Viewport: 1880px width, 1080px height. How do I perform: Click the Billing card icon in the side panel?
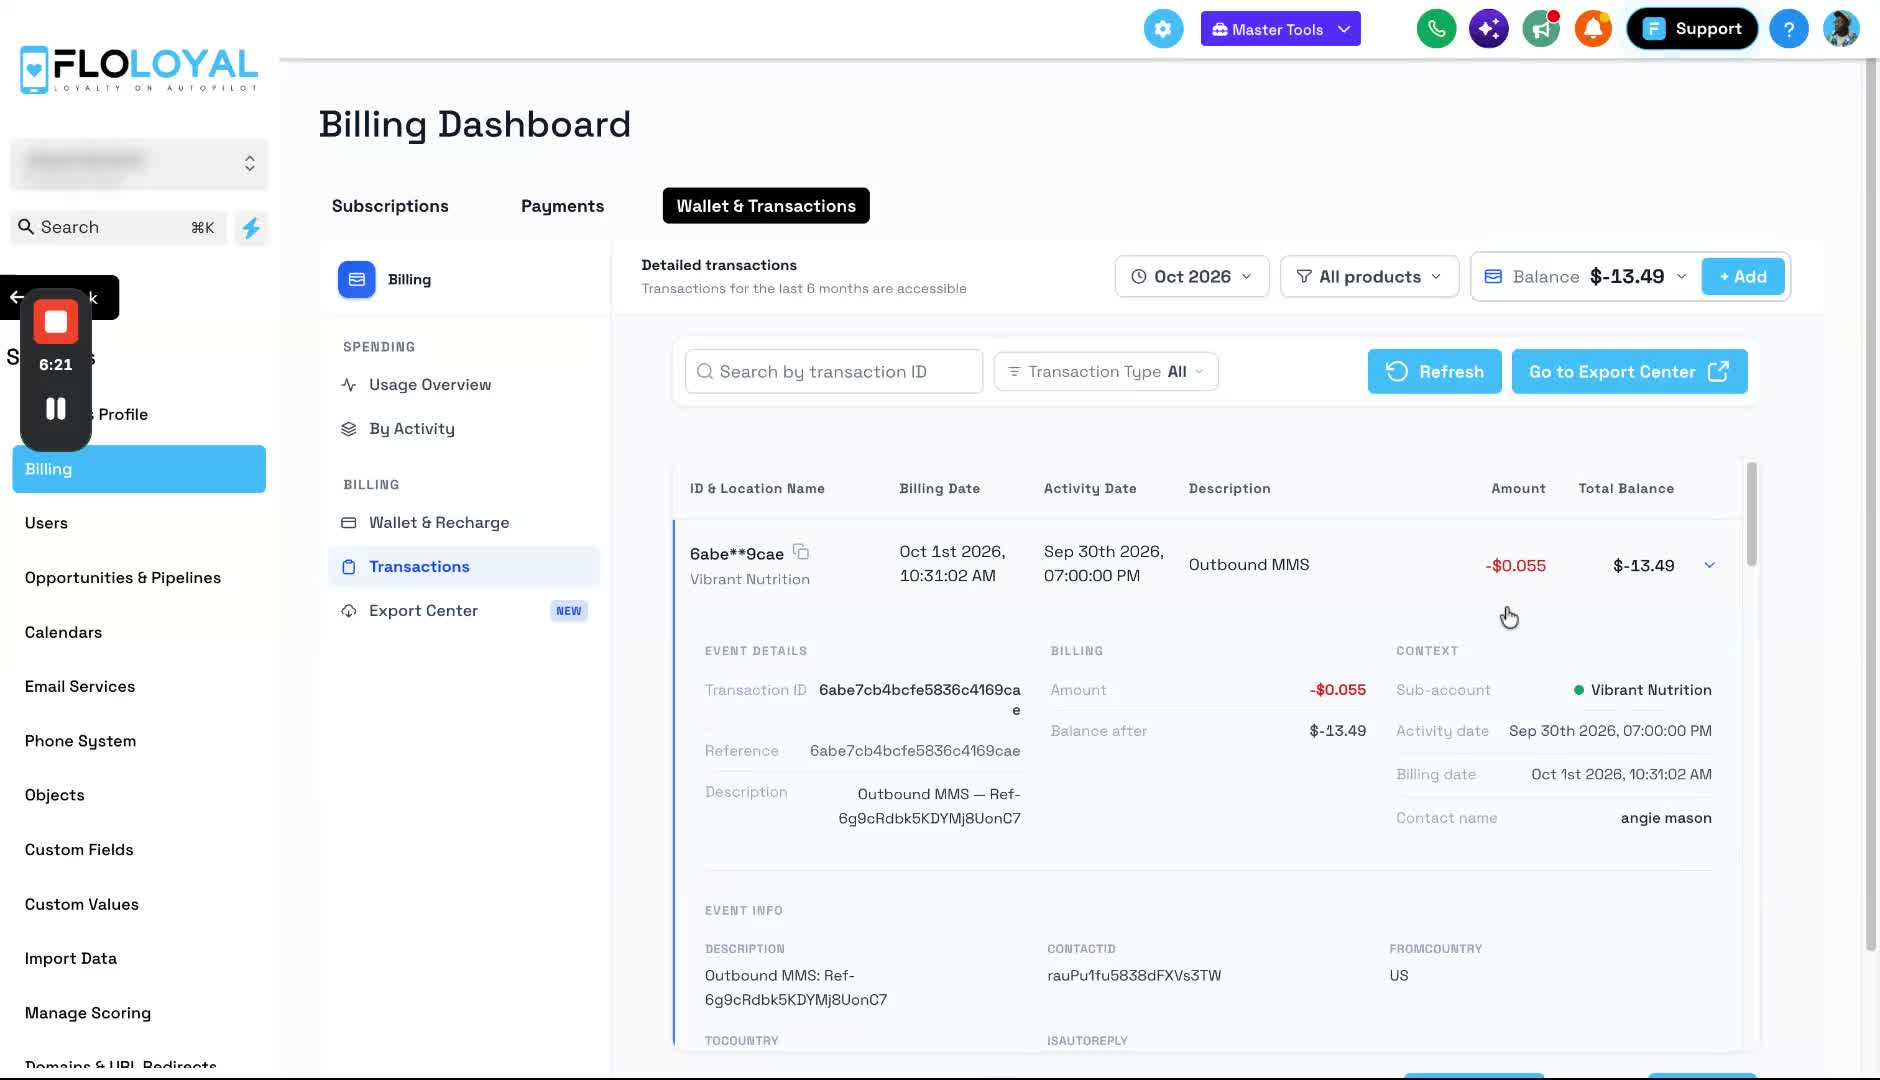coord(357,280)
